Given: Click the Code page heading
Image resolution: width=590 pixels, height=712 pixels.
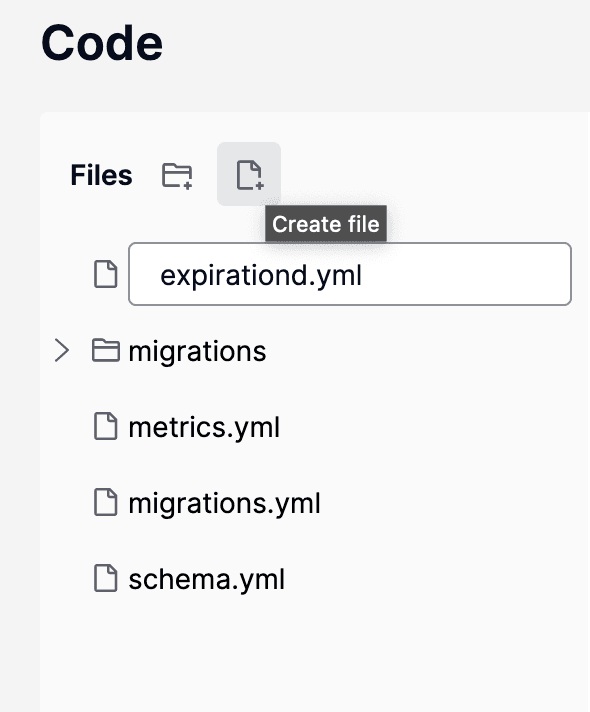Looking at the screenshot, I should pos(102,43).
